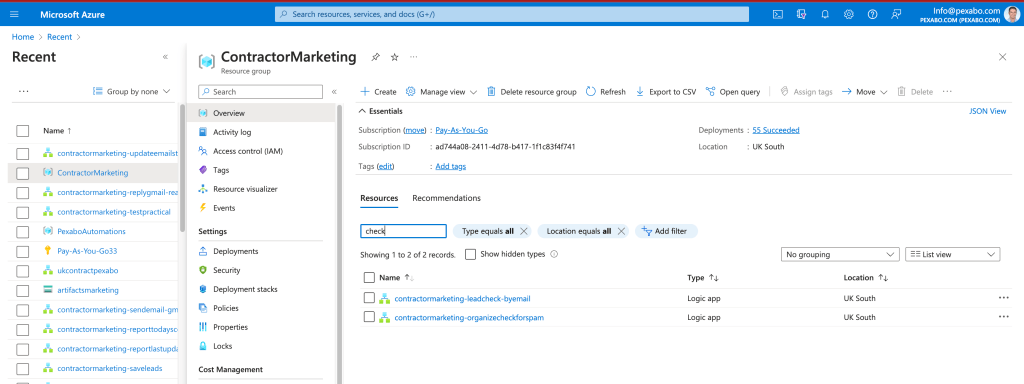
Task: Open Deployment stacks under Settings
Action: point(245,289)
